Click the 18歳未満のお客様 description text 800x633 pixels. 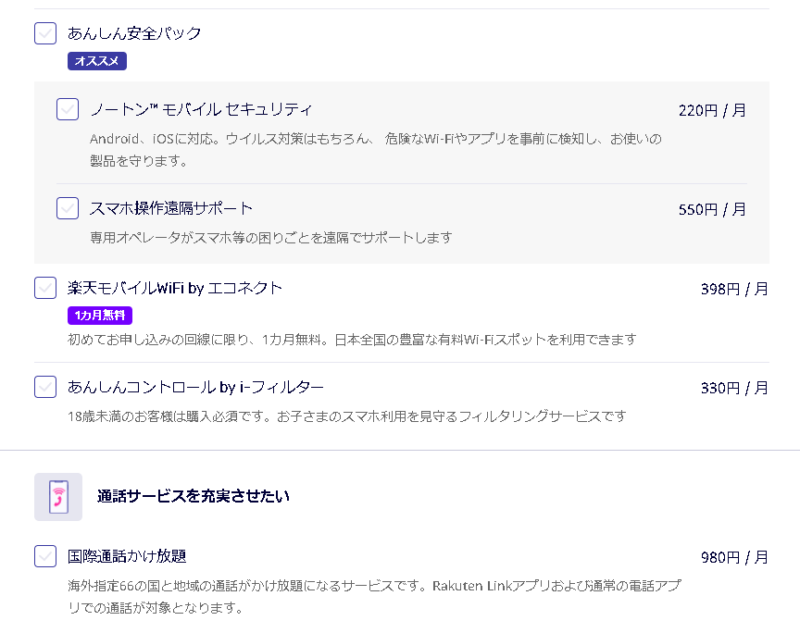[x=347, y=417]
